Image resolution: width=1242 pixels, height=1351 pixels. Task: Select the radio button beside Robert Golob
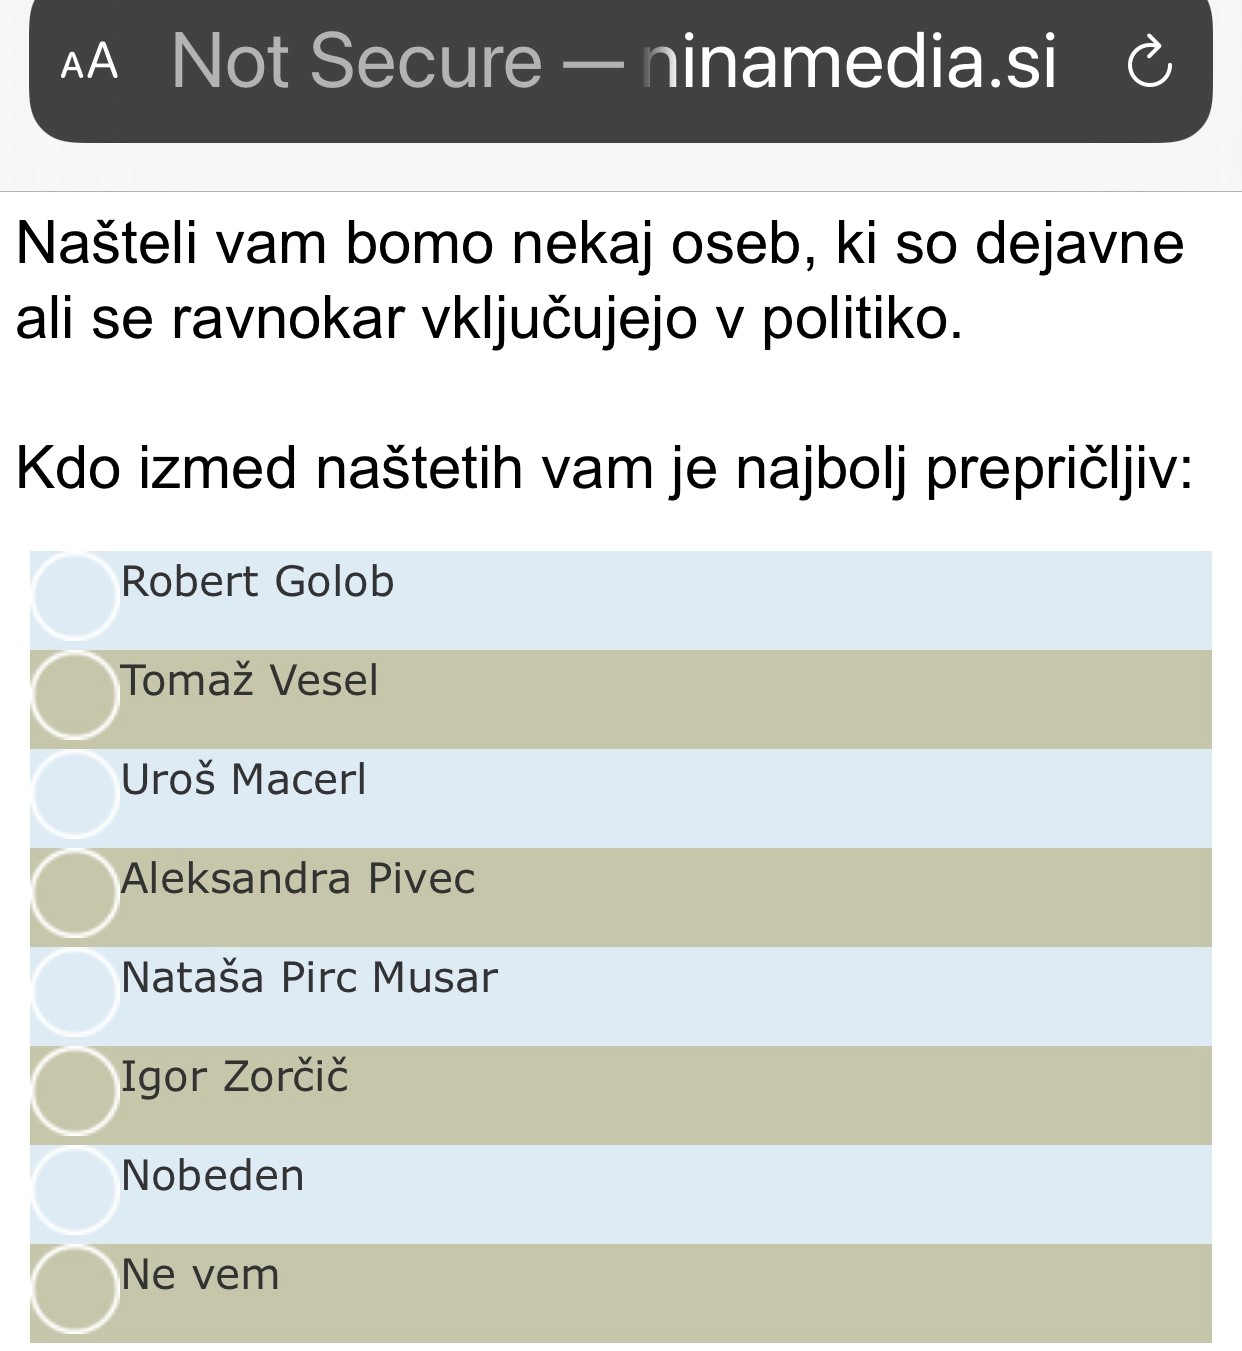pyautogui.click(x=75, y=597)
